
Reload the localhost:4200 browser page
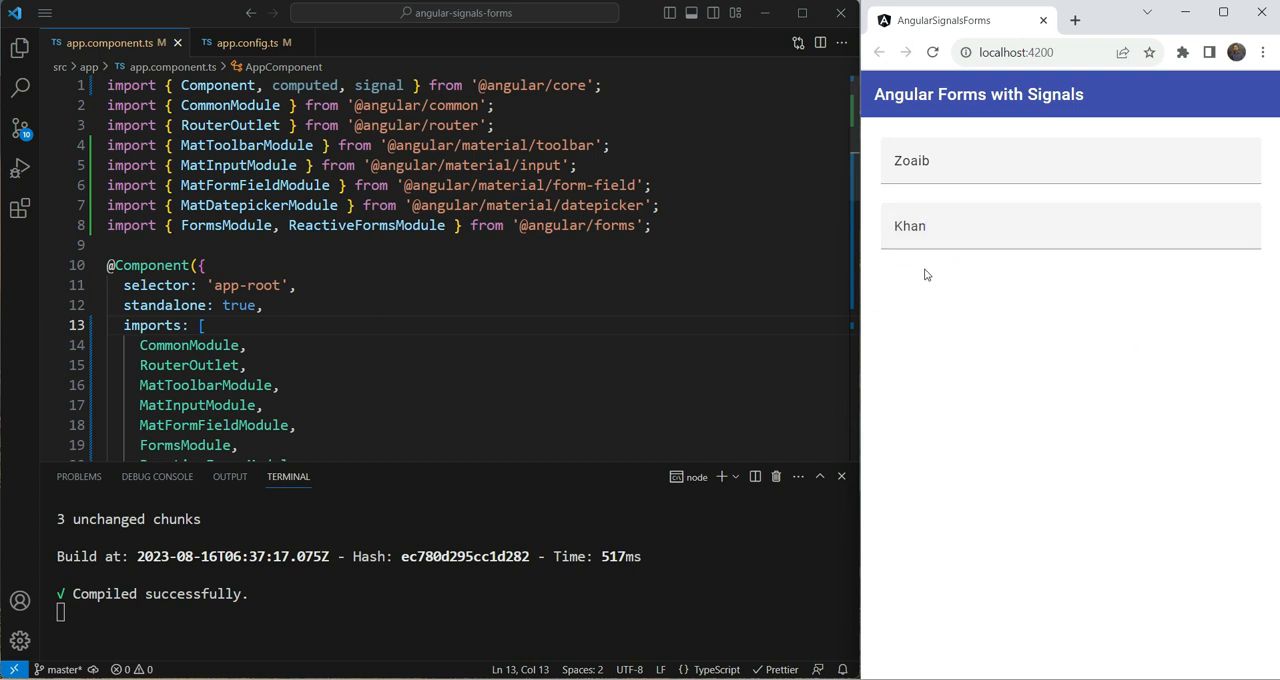(x=932, y=52)
